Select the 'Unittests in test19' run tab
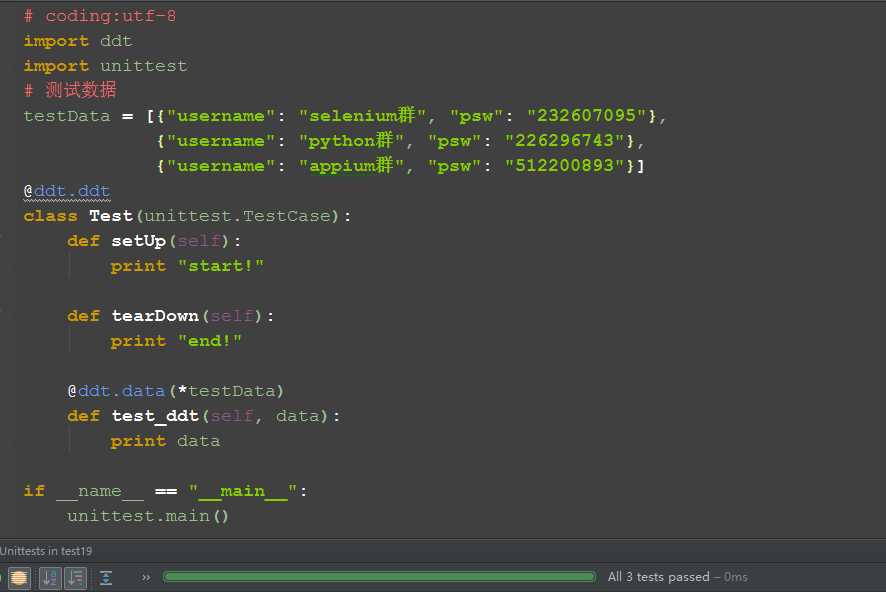This screenshot has height=592, width=886. point(46,551)
